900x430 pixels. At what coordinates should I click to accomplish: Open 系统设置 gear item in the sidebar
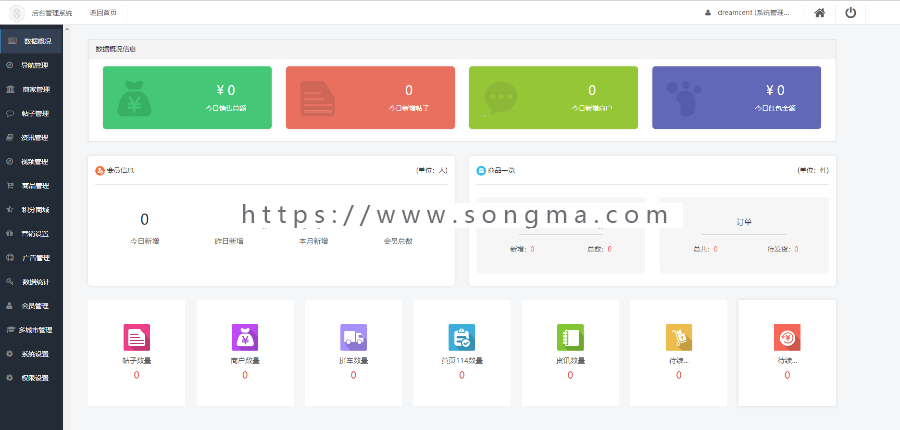coord(31,354)
